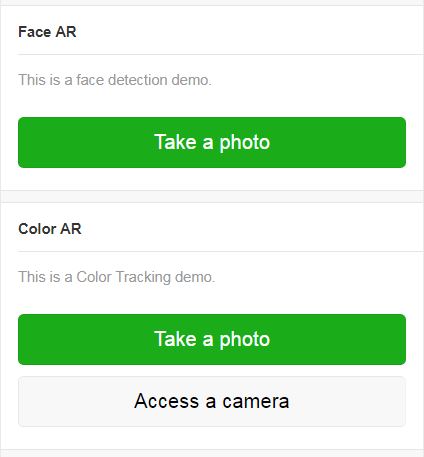Select the Color AR heading
This screenshot has height=457, width=424.
pyautogui.click(x=50, y=229)
